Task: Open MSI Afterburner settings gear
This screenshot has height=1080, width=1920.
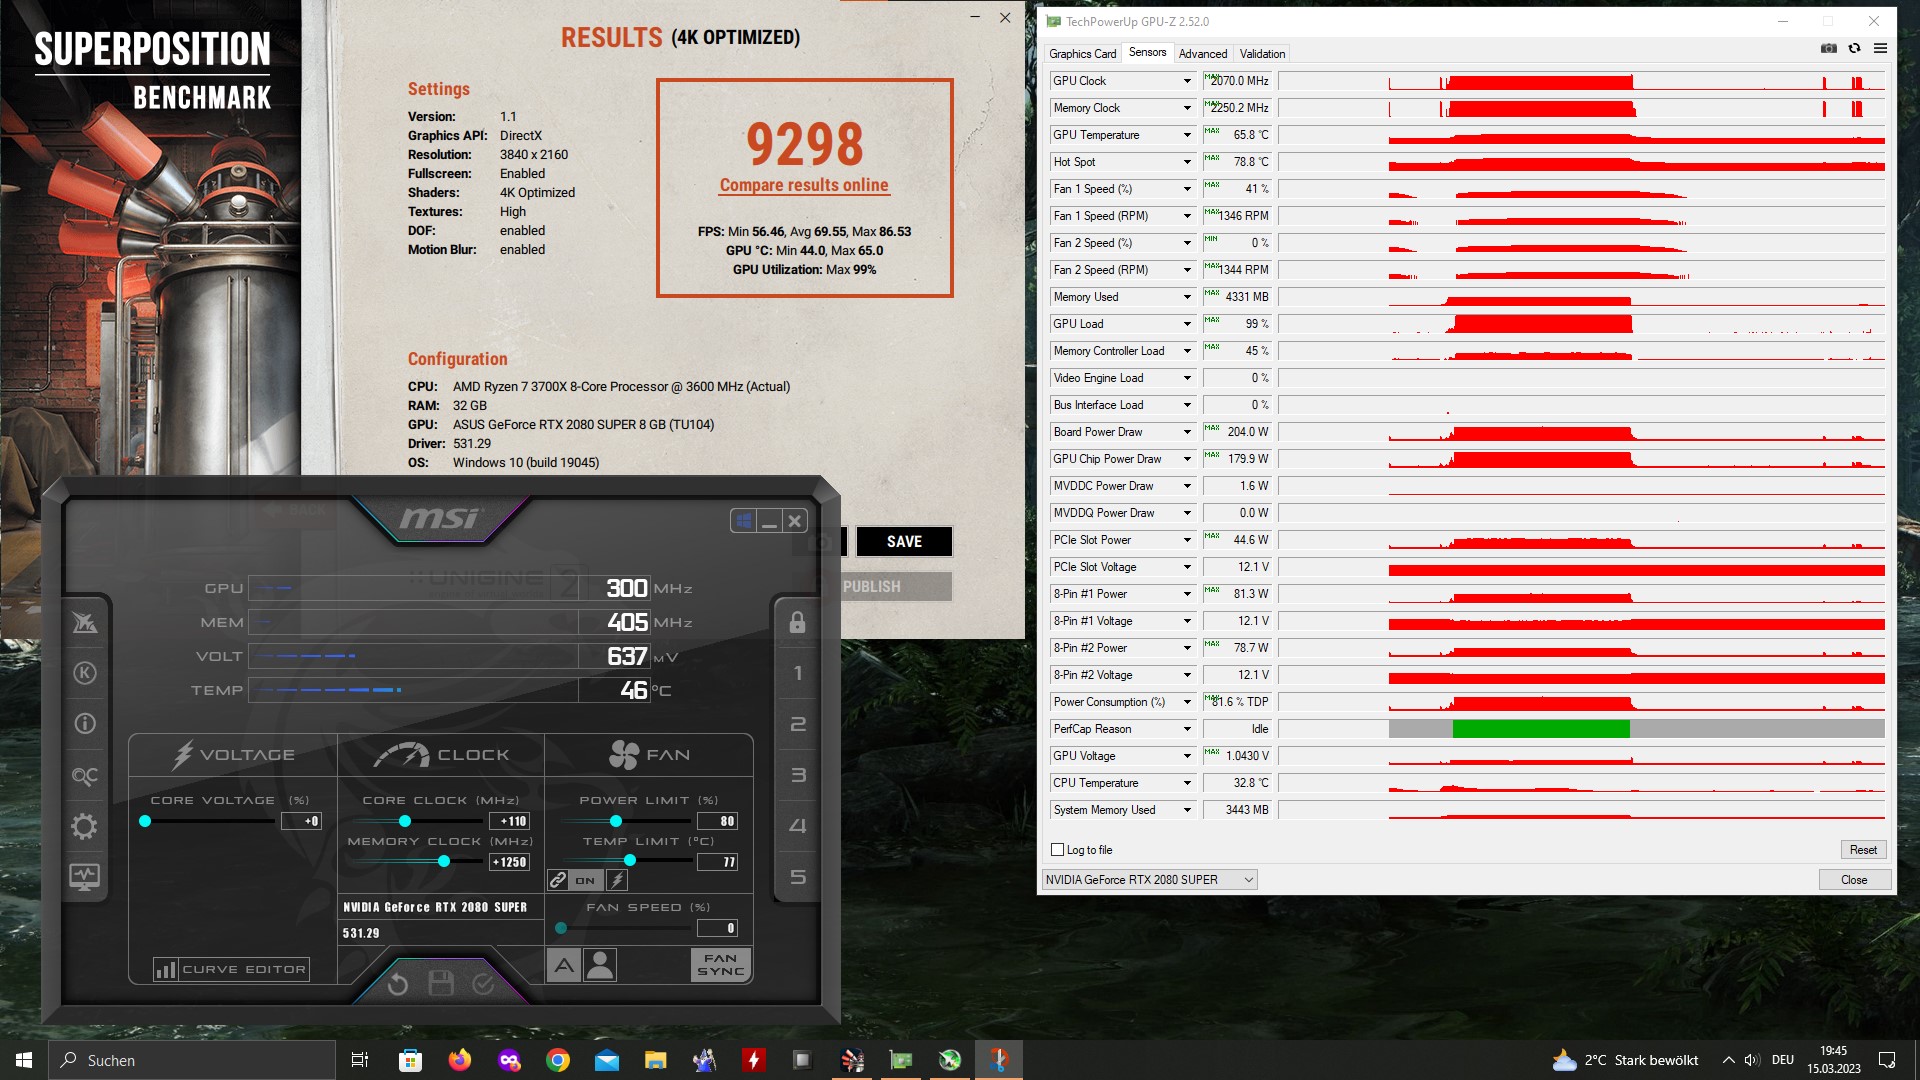Action: click(85, 826)
